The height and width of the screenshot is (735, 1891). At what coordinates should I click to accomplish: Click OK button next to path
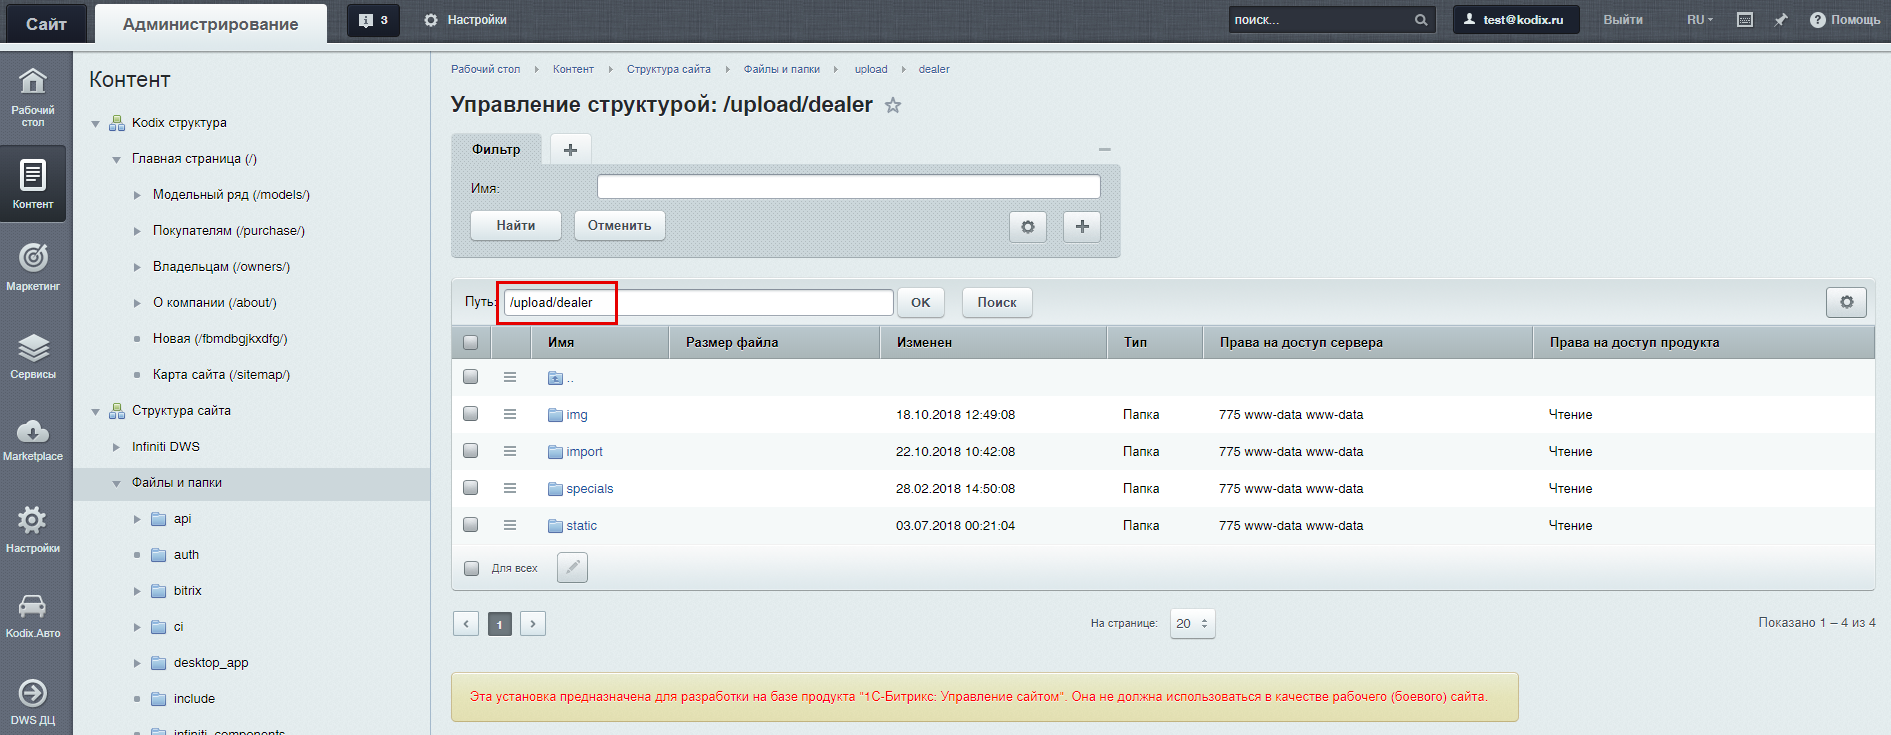pyautogui.click(x=921, y=302)
